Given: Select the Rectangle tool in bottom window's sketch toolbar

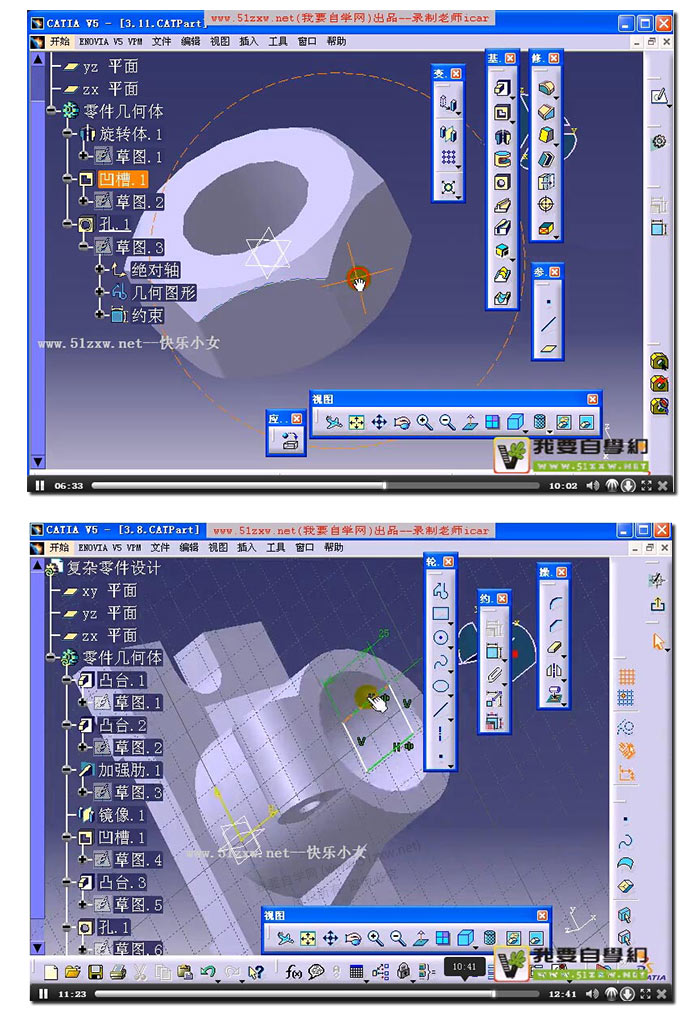Looking at the screenshot, I should pyautogui.click(x=441, y=614).
